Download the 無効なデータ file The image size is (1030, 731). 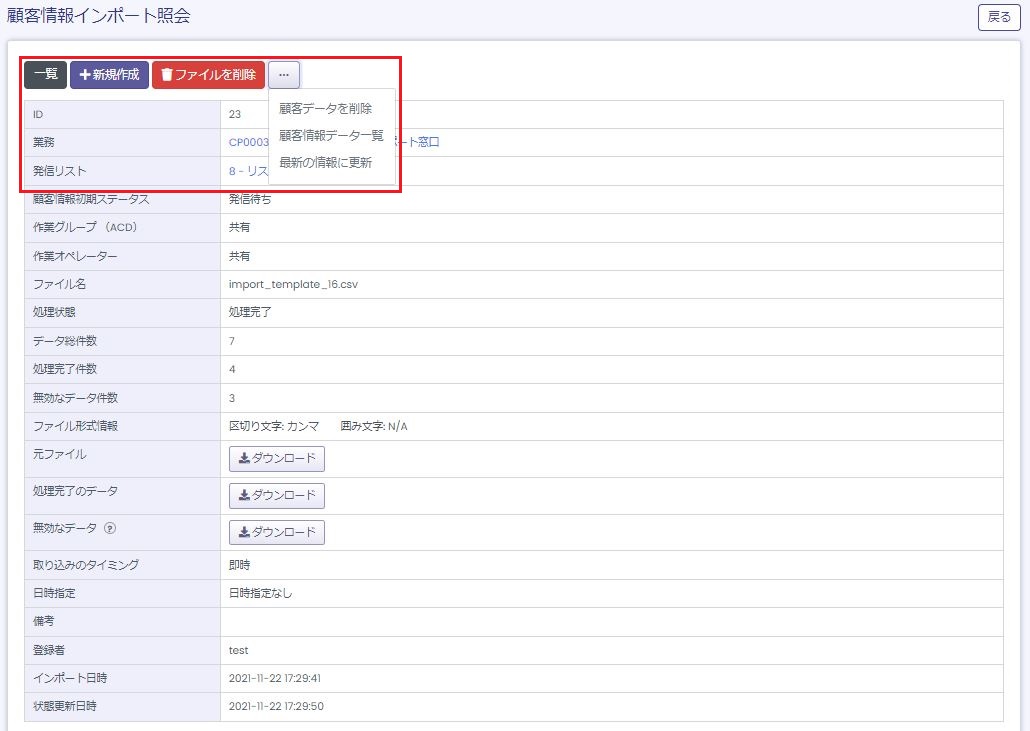(x=277, y=532)
